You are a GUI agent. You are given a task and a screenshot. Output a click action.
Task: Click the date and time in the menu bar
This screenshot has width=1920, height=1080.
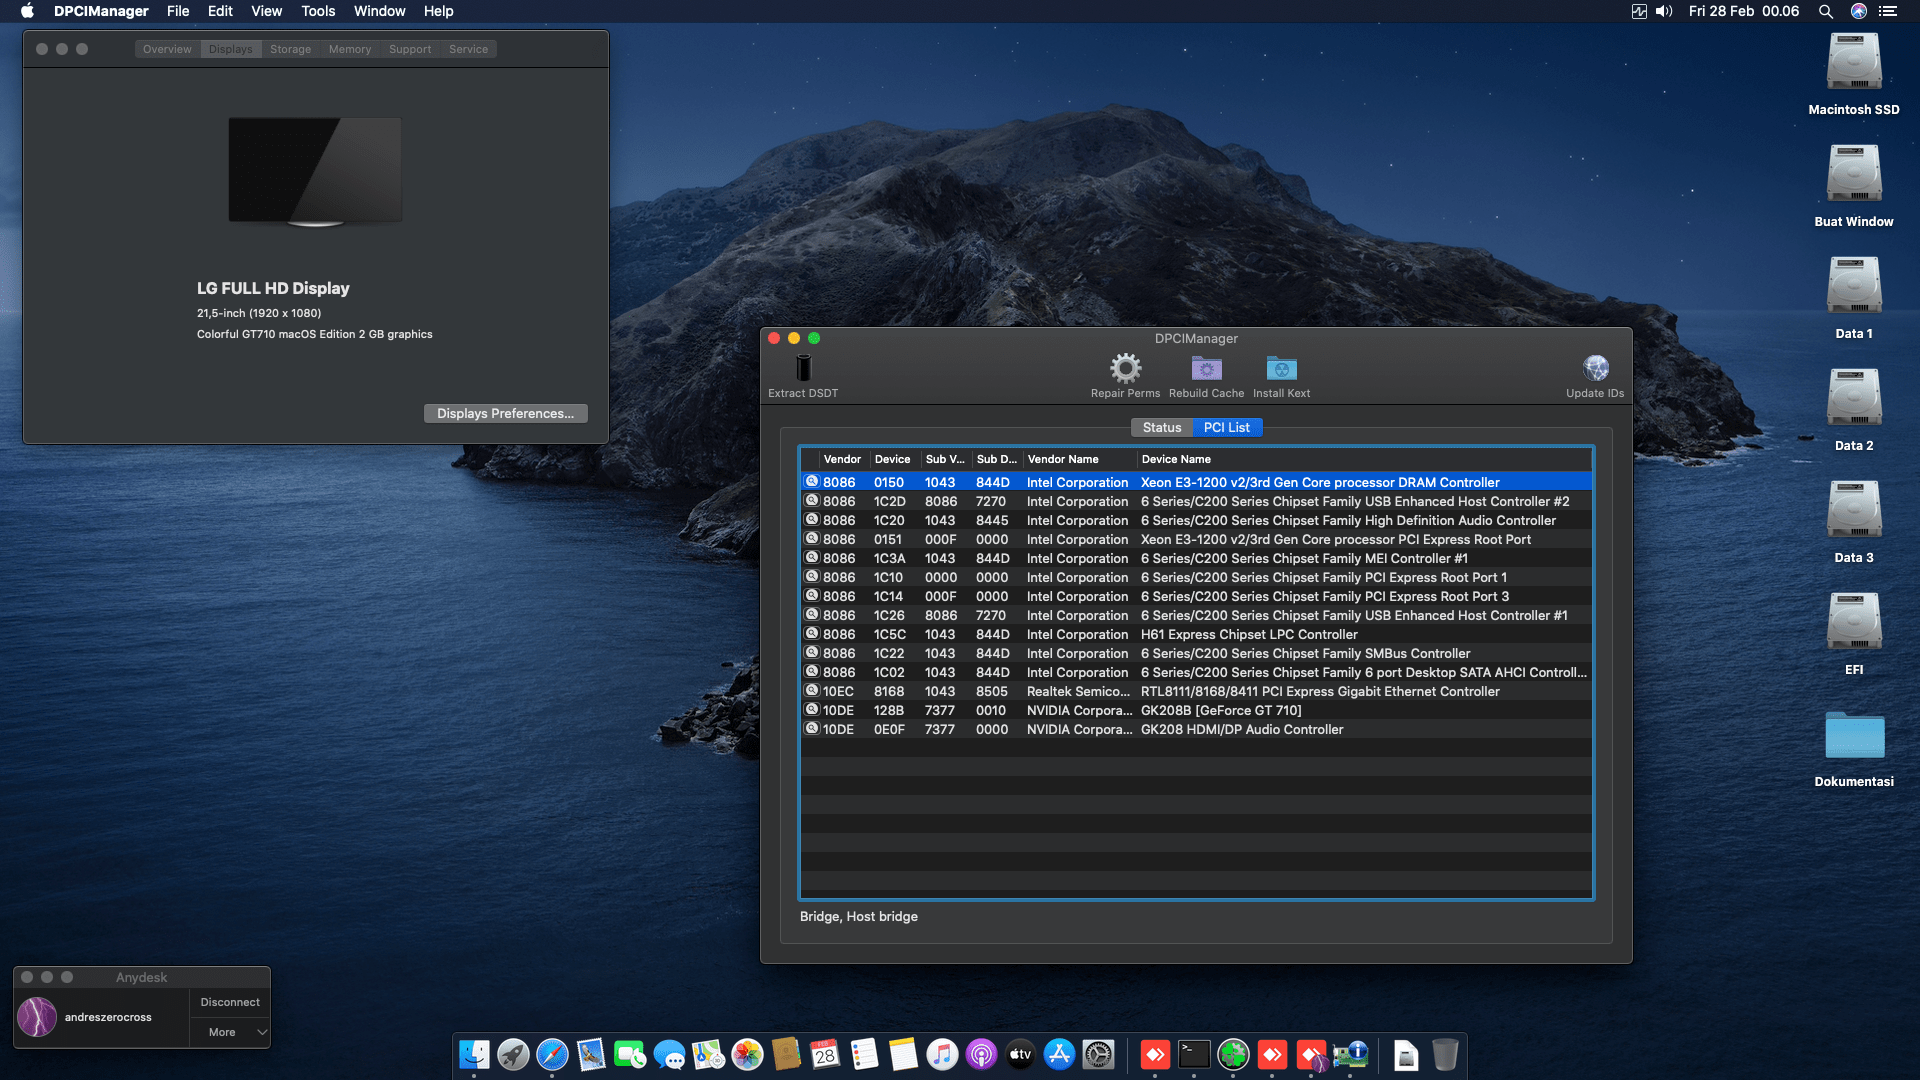pos(1743,11)
